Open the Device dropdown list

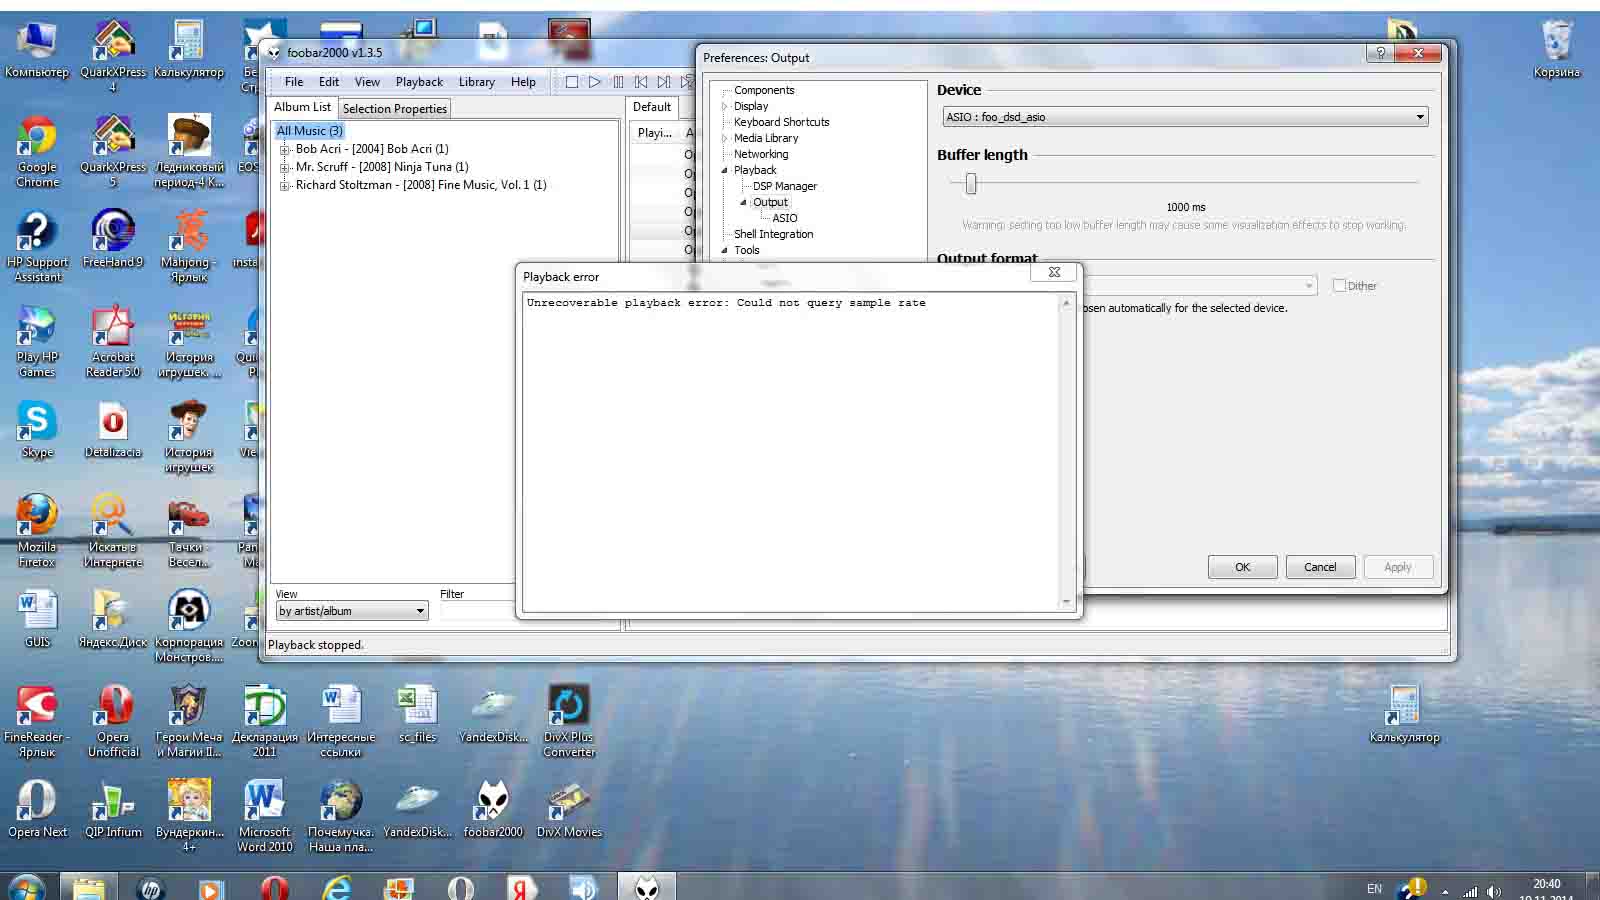pos(1419,117)
